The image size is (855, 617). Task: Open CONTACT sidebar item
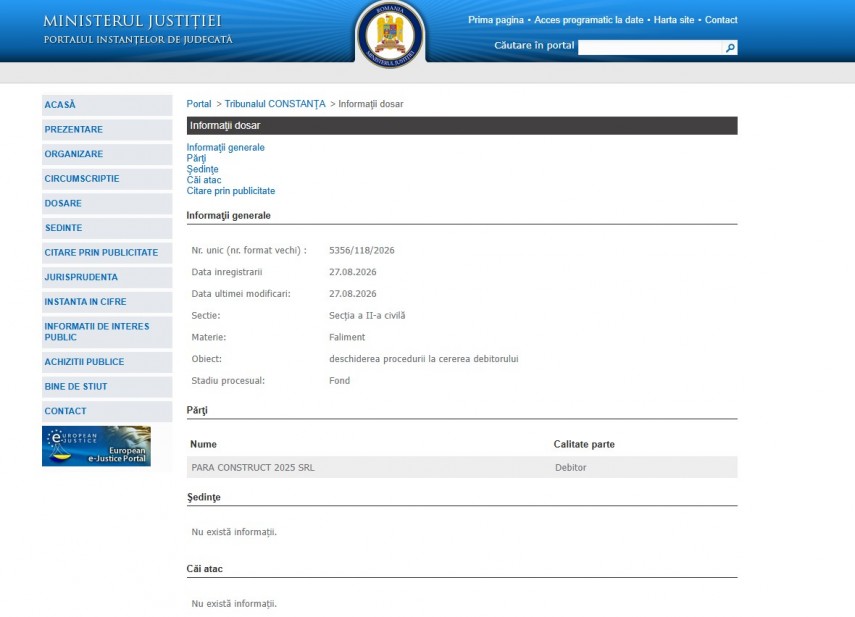[x=107, y=411]
